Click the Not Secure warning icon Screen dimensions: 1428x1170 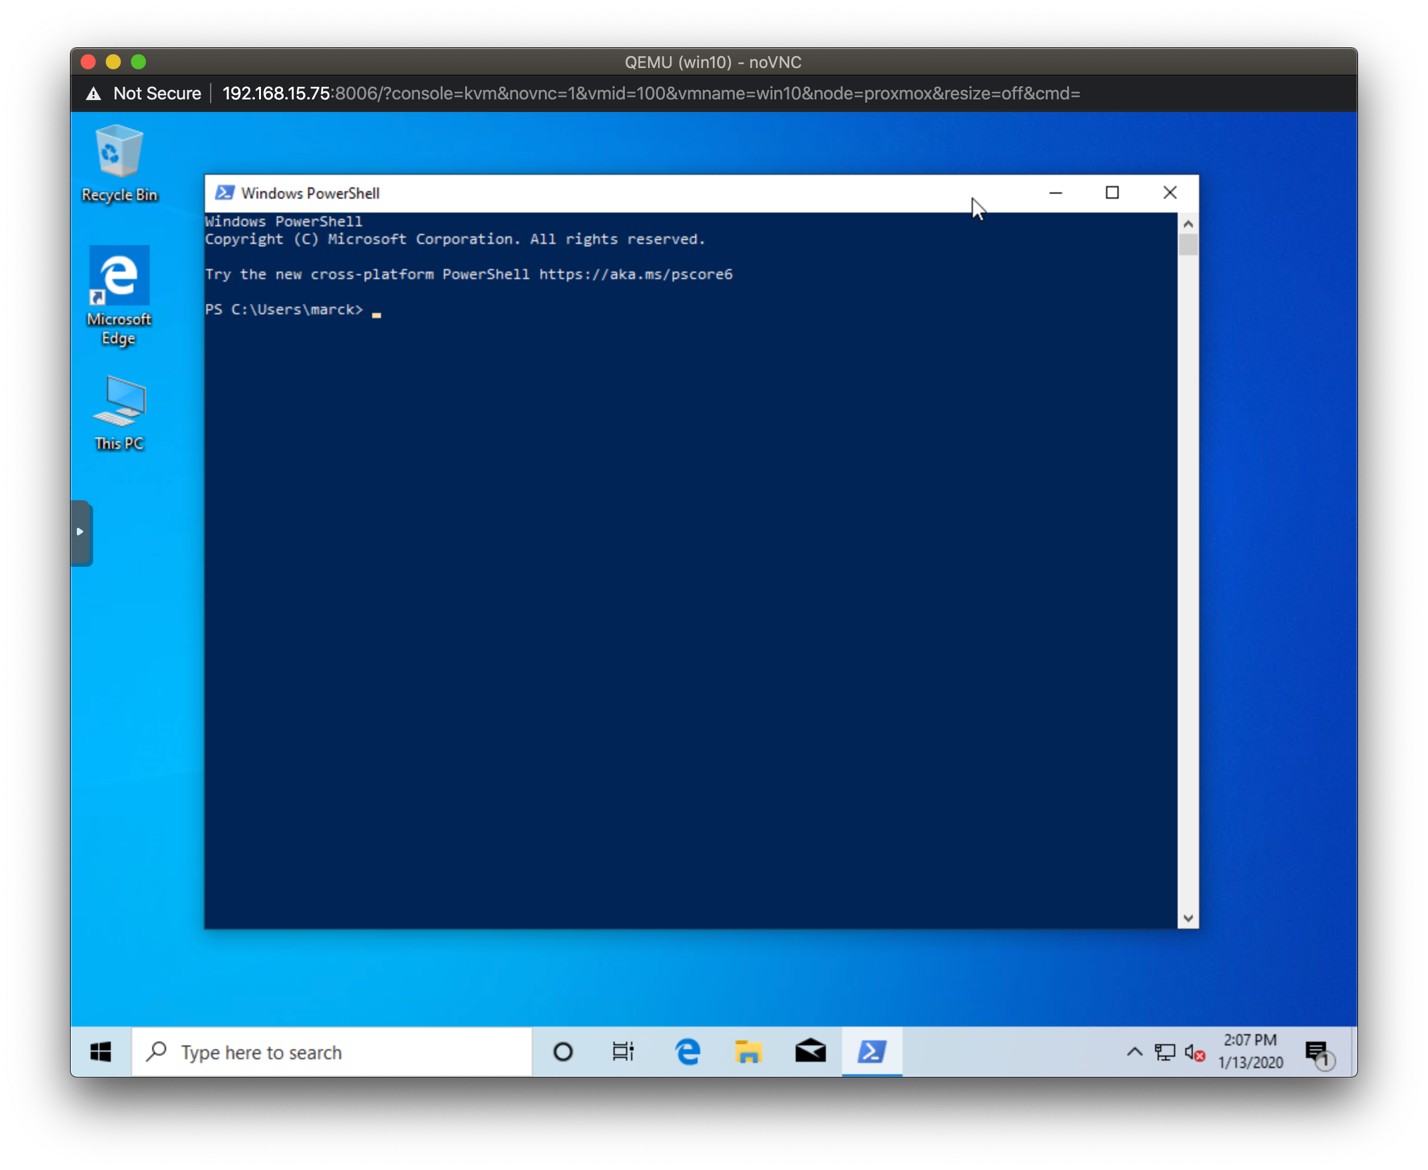point(93,94)
